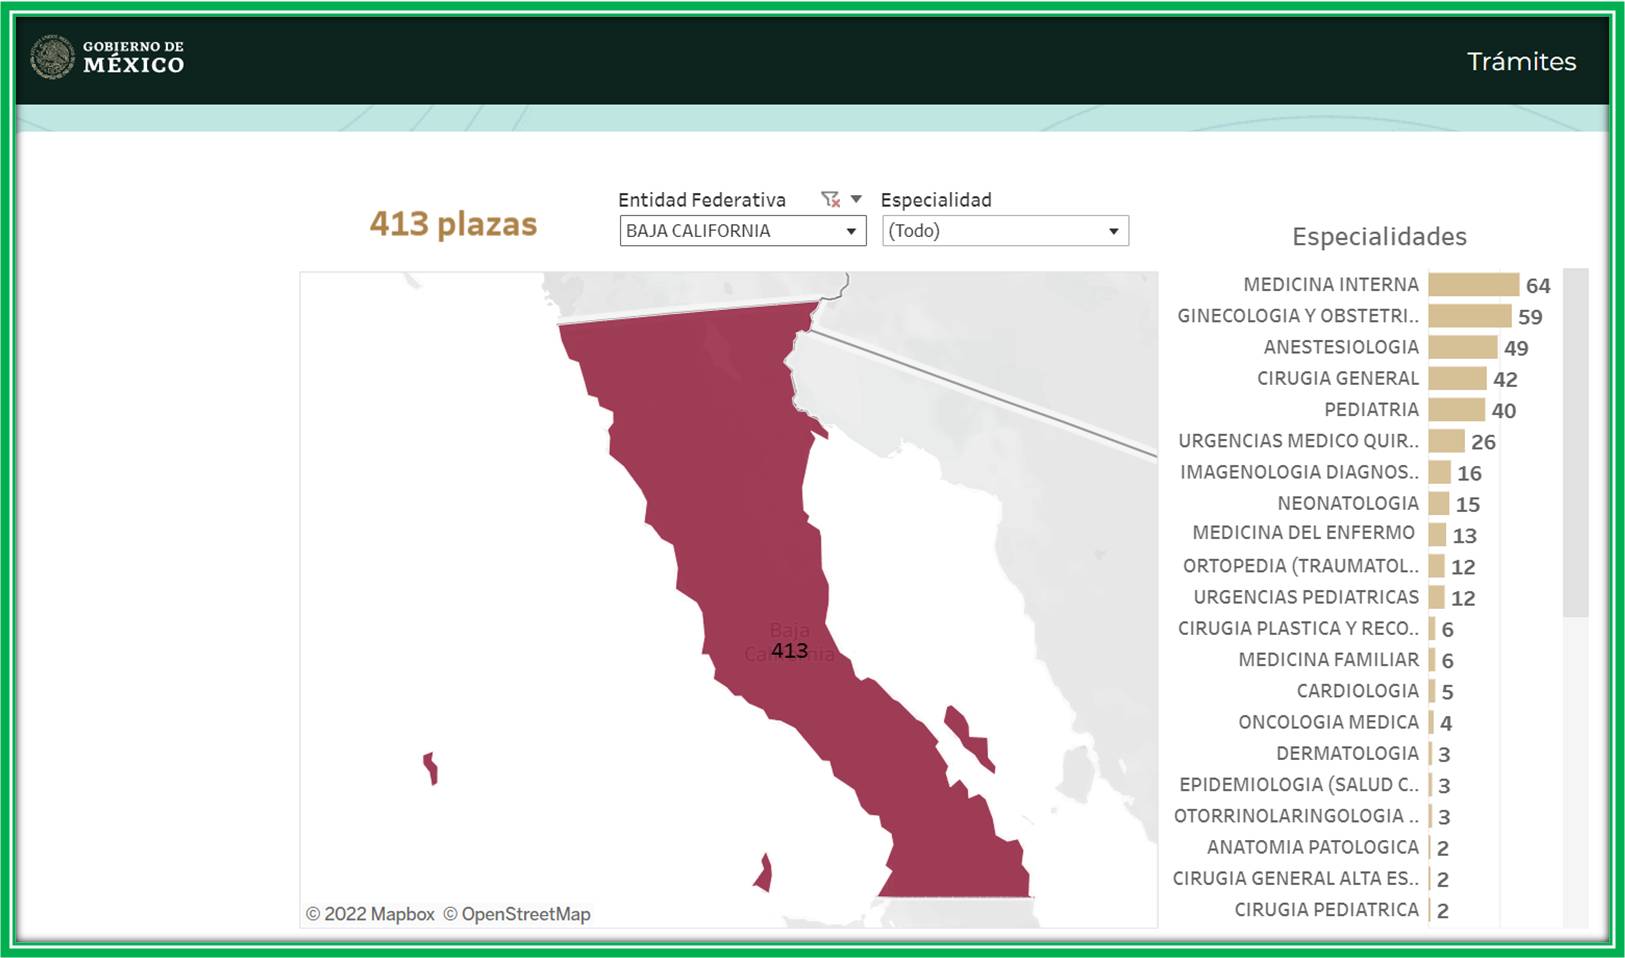Viewport: 1625px width, 958px height.
Task: Select the DERMATOLOGIA specialty row
Action: coord(1347,753)
